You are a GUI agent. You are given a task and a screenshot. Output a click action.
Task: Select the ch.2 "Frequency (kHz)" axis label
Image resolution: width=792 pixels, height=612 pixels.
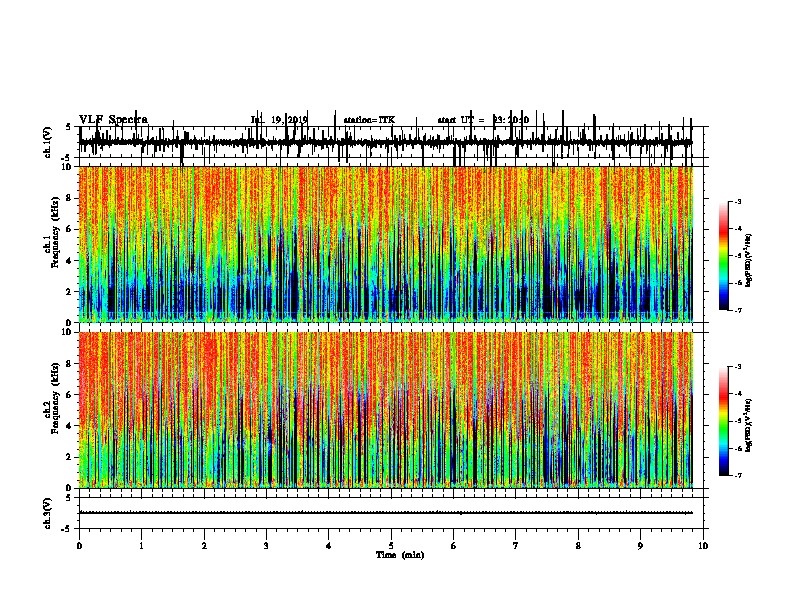tap(56, 398)
